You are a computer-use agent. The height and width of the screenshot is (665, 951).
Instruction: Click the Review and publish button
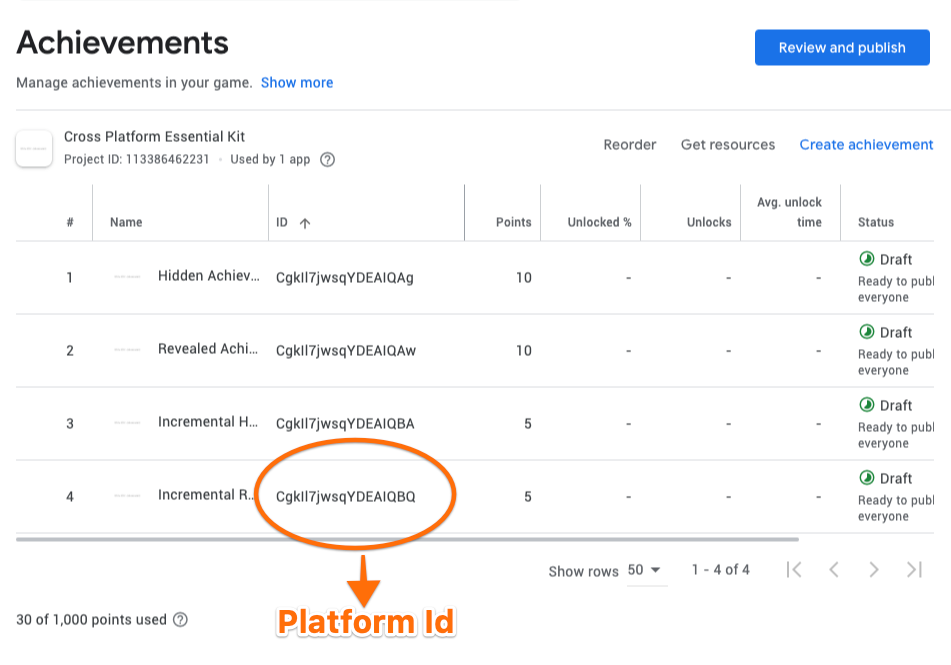pyautogui.click(x=841, y=48)
